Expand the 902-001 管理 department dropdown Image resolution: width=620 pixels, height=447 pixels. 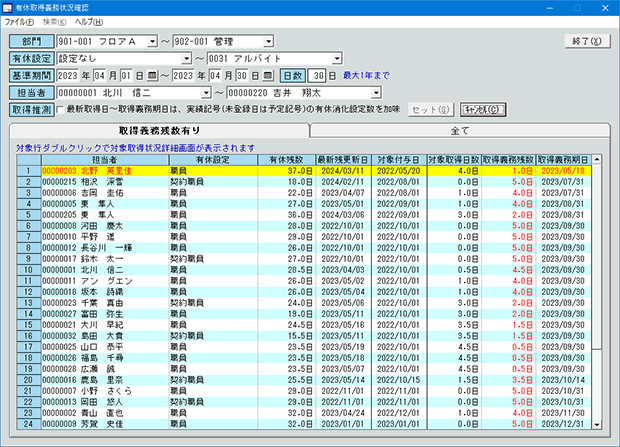[x=268, y=41]
